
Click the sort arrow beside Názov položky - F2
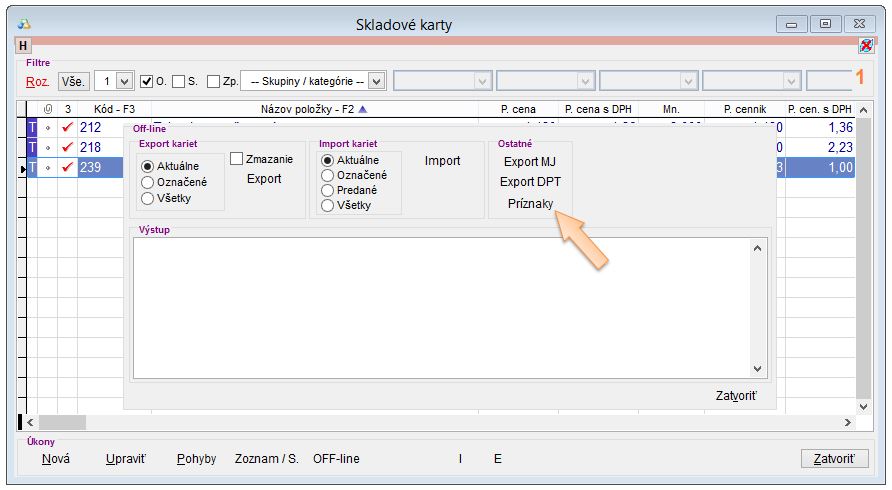pyautogui.click(x=363, y=108)
